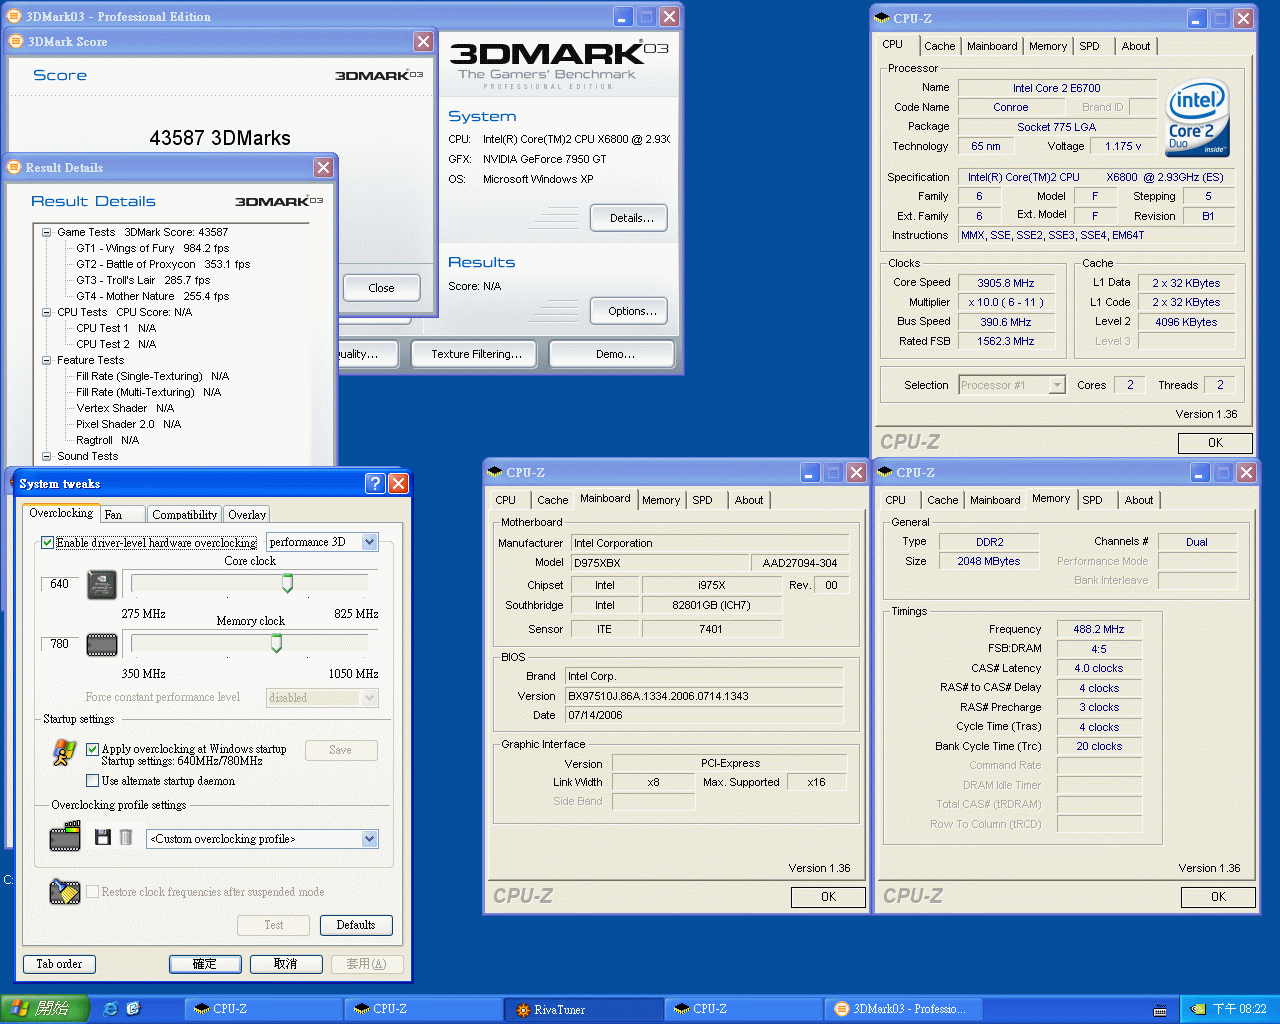Click the broom chip icon near Restore clock frequencies
This screenshot has height=1024, width=1280.
click(x=65, y=891)
